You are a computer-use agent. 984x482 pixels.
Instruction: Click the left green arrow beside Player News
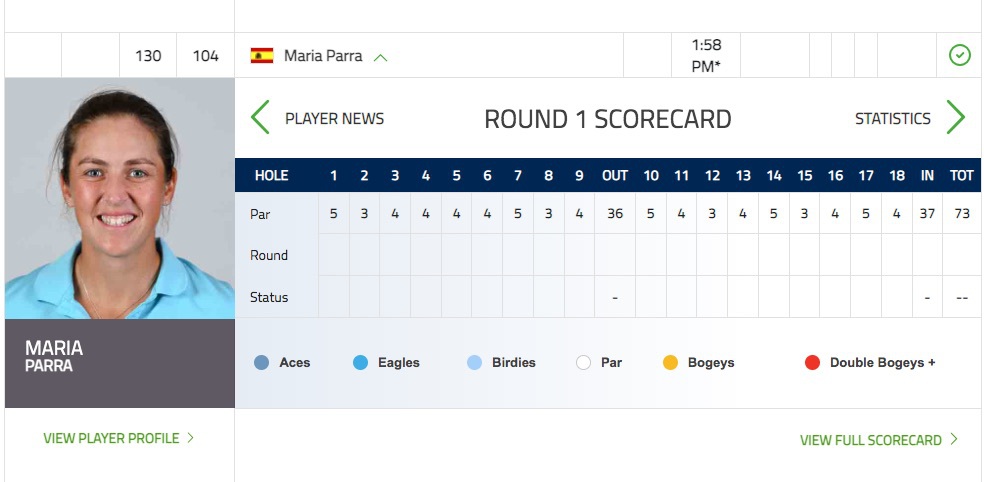pos(260,118)
